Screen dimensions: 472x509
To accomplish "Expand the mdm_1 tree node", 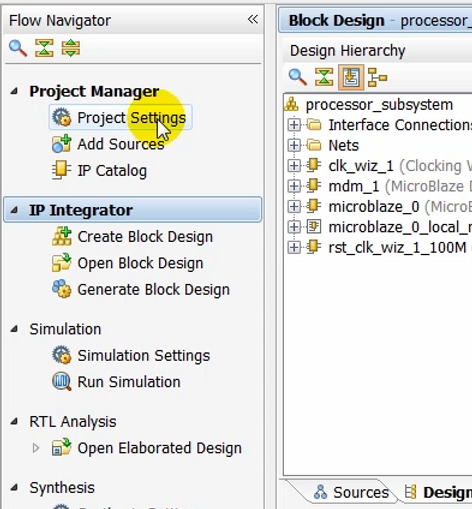I will click(x=294, y=186).
